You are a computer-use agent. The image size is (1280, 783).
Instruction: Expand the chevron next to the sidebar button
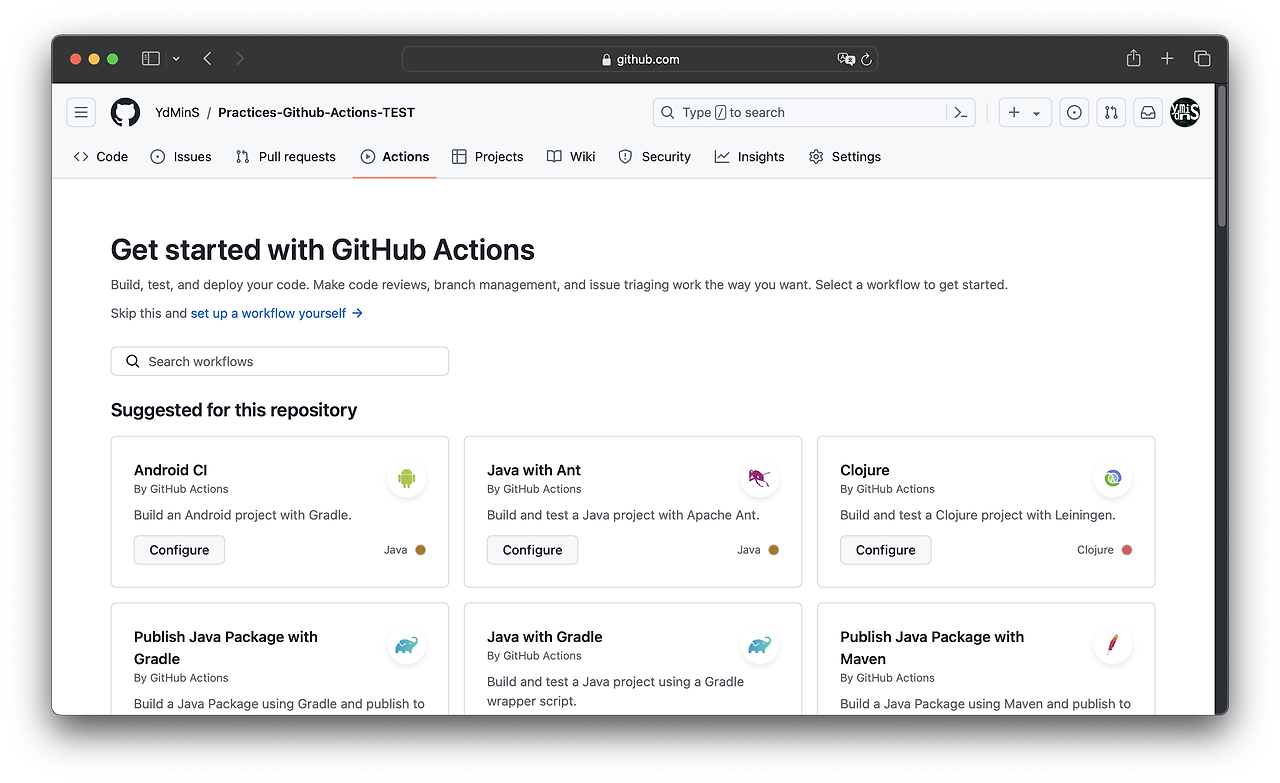point(176,58)
